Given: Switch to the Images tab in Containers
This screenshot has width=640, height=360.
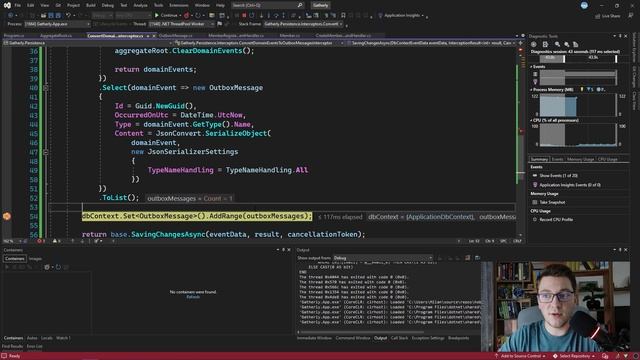Looking at the screenshot, I should click(35, 259).
